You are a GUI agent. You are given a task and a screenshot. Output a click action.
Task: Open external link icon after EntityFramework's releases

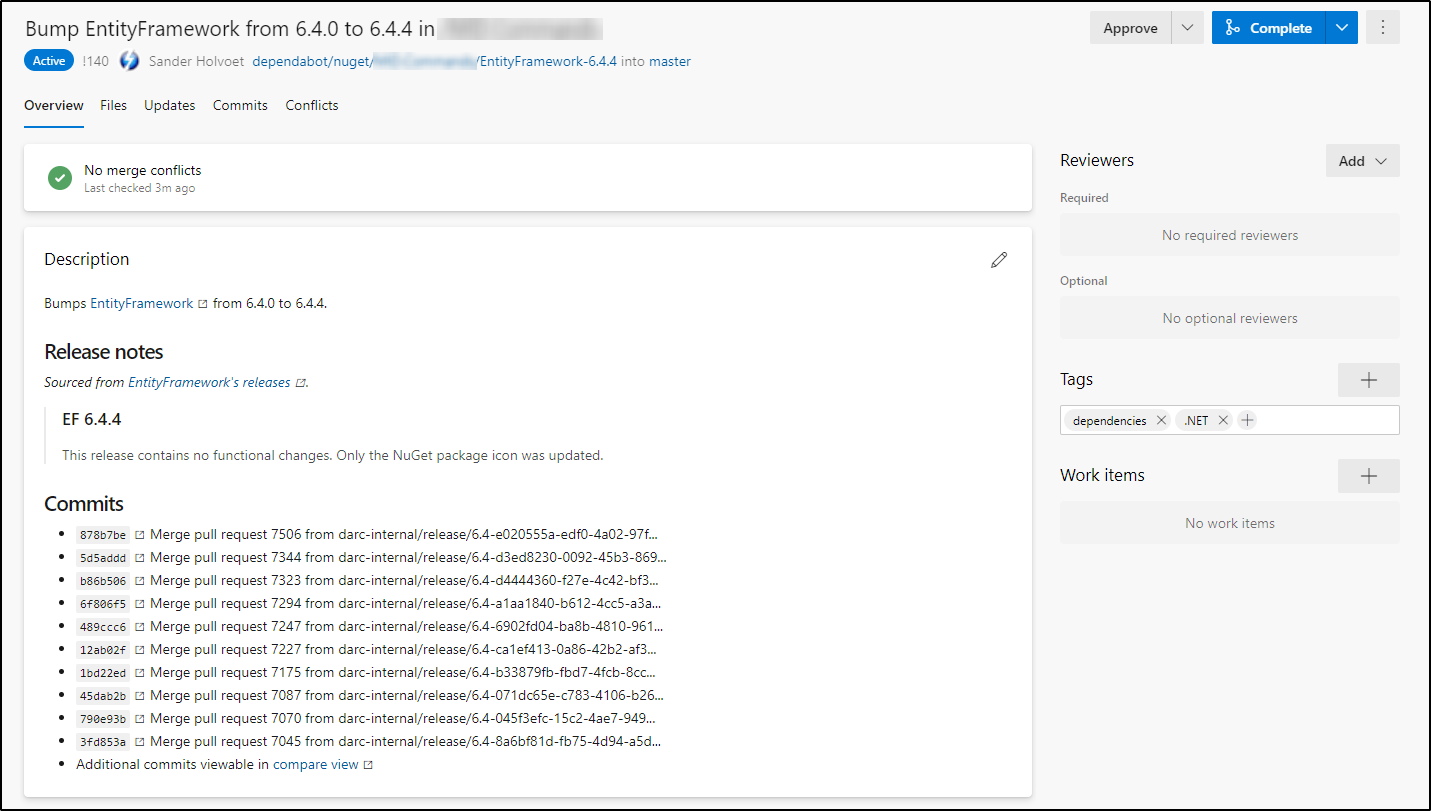[300, 383]
